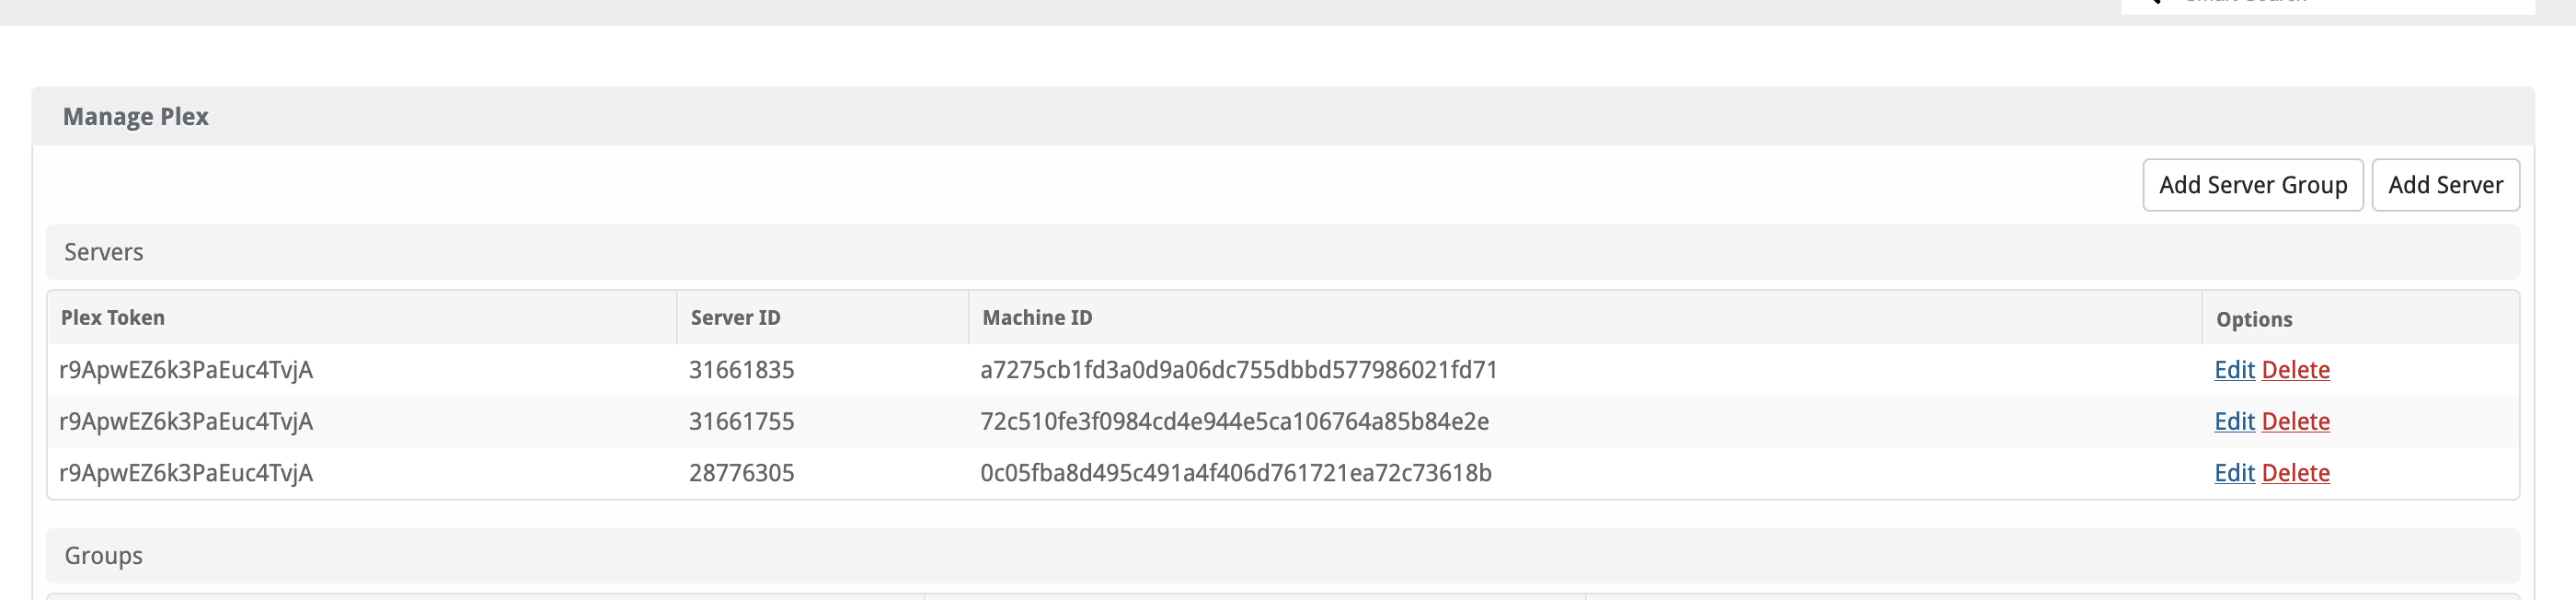Screen dimensions: 2576x600
Task: Click server ID cell 28776305
Action: pyautogui.click(x=741, y=473)
